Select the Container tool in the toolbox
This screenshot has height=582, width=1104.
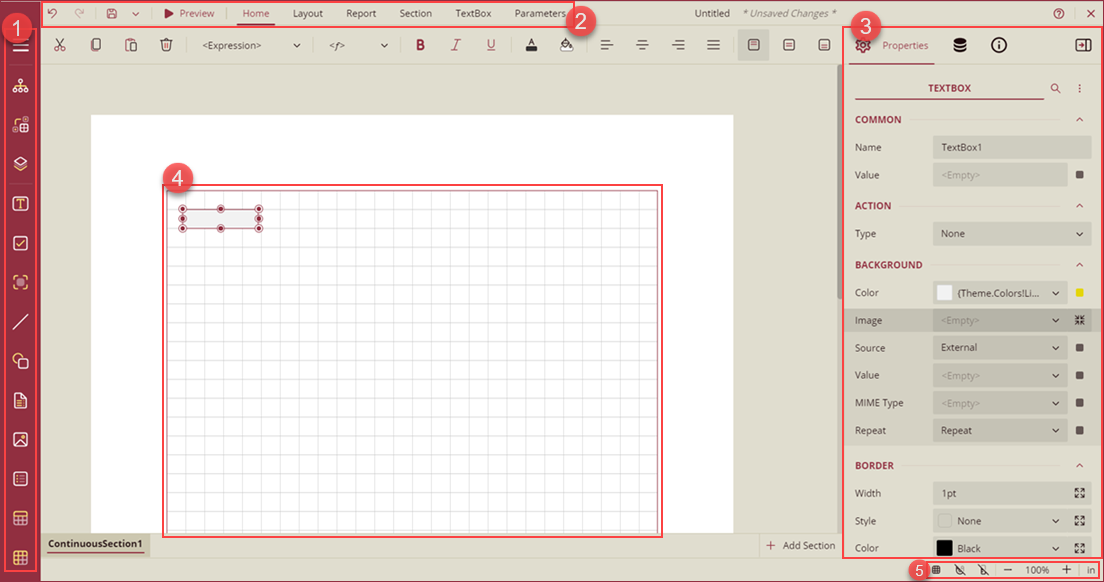tap(20, 282)
